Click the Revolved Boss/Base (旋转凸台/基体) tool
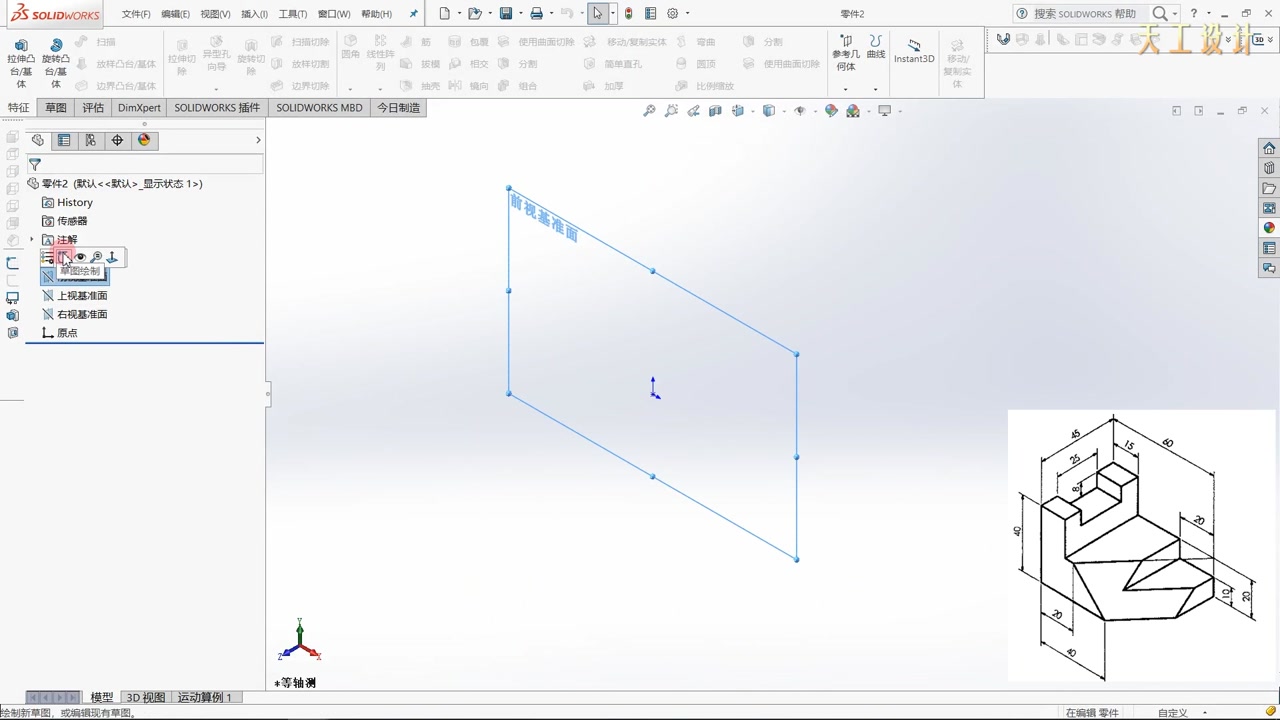This screenshot has width=1280, height=720. point(56,63)
